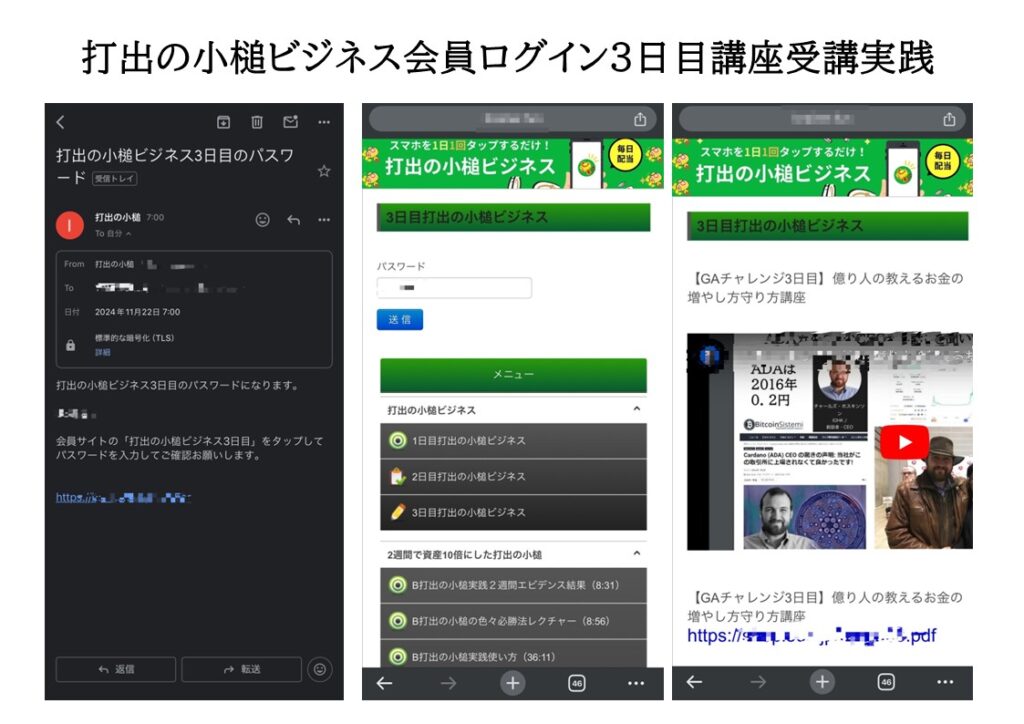This screenshot has height=724, width=1024.
Task: Delete the email using the trash icon
Action: pyautogui.click(x=257, y=122)
